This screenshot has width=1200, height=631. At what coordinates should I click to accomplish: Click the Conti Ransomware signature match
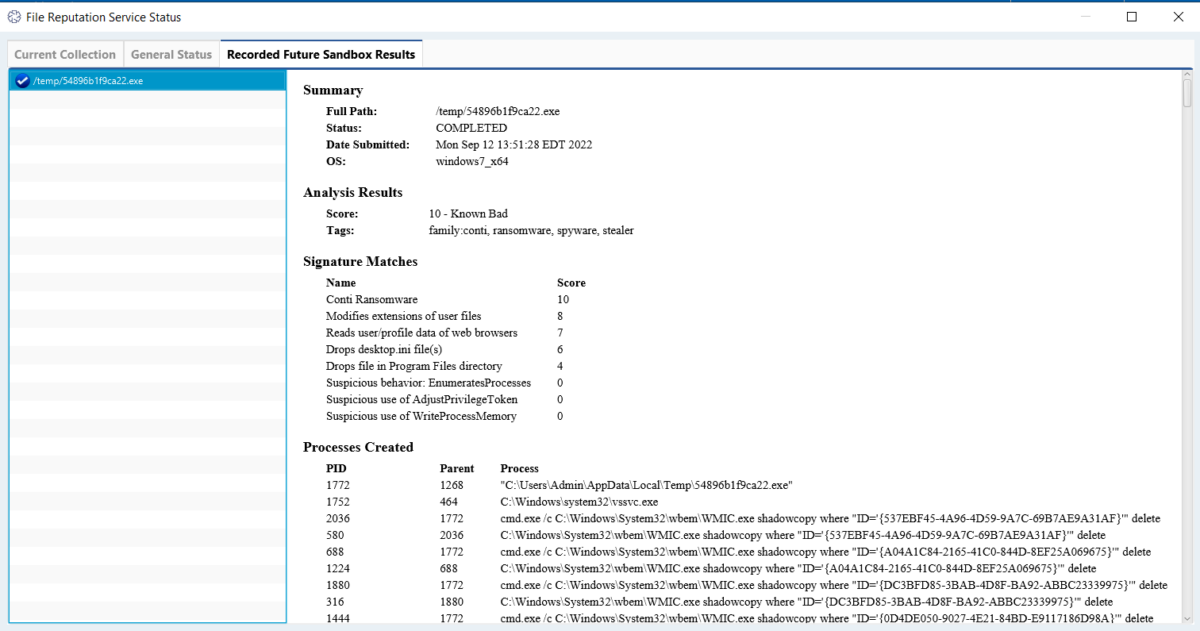point(371,299)
